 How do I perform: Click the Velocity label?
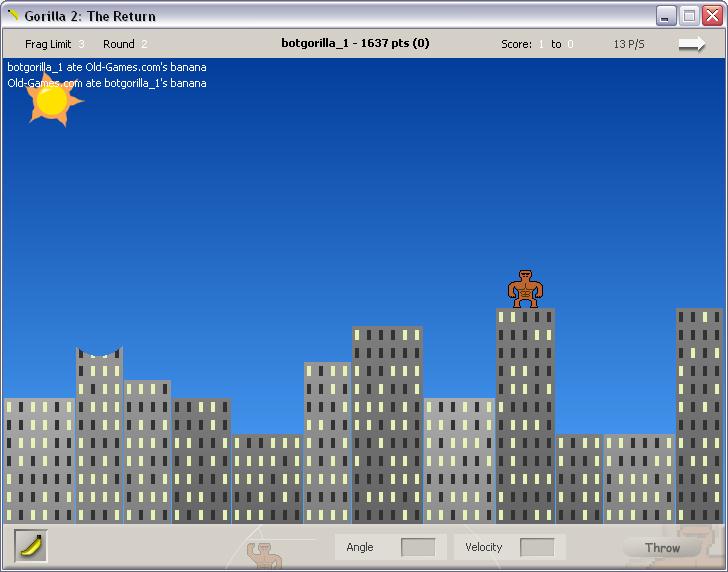483,547
